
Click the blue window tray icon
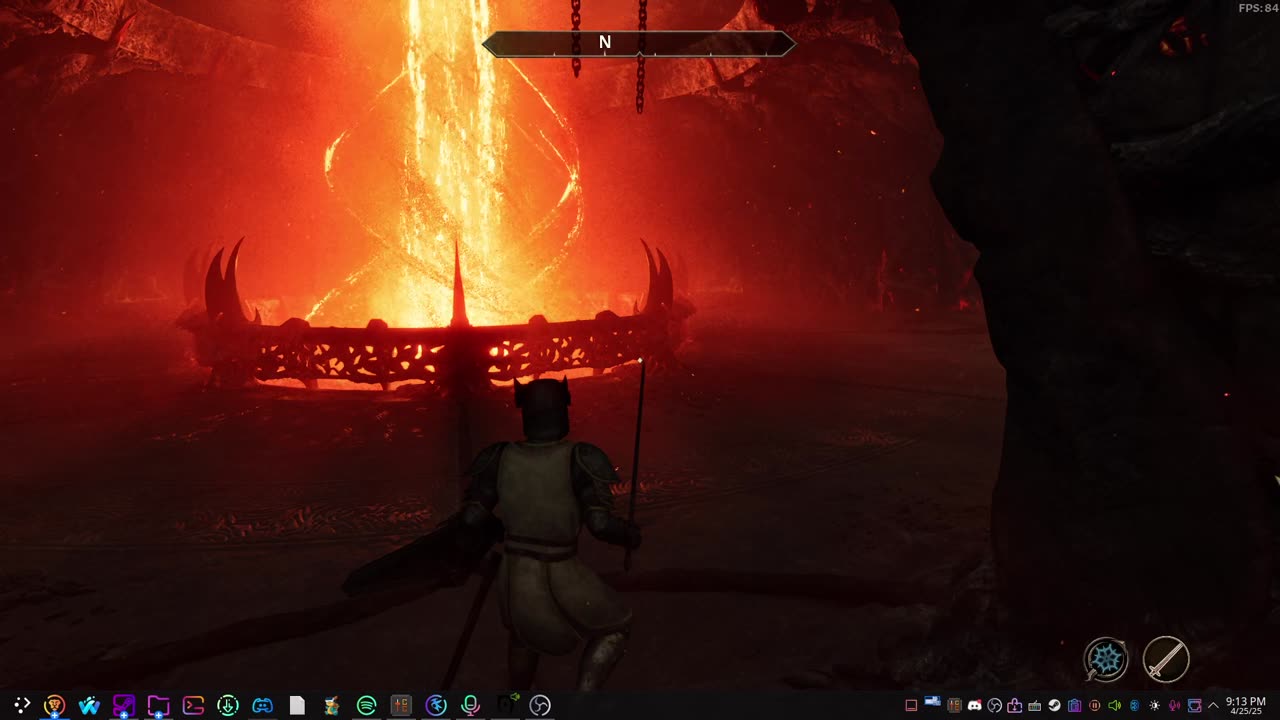(933, 702)
